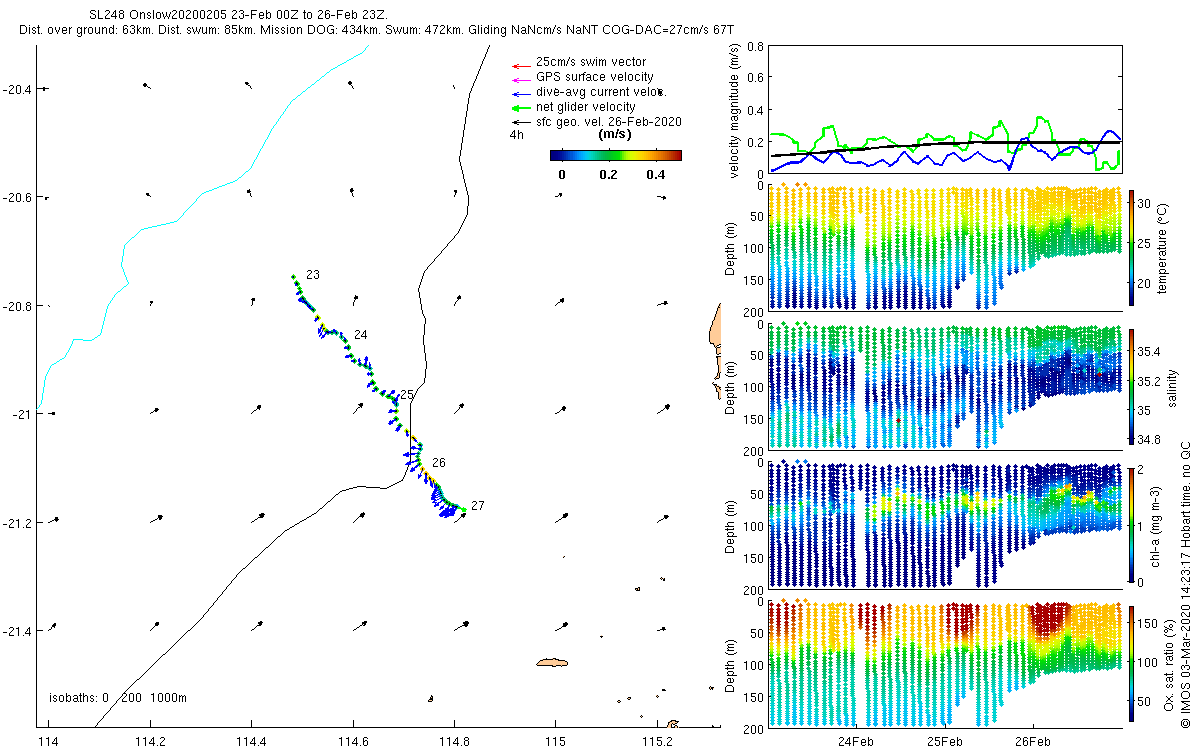Click the '115' longitude tick label

555,742
